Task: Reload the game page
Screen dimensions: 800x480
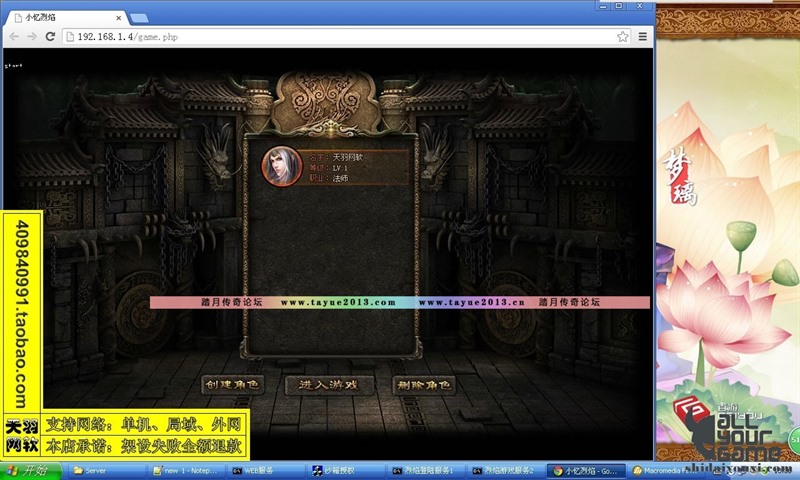Action: tap(50, 36)
